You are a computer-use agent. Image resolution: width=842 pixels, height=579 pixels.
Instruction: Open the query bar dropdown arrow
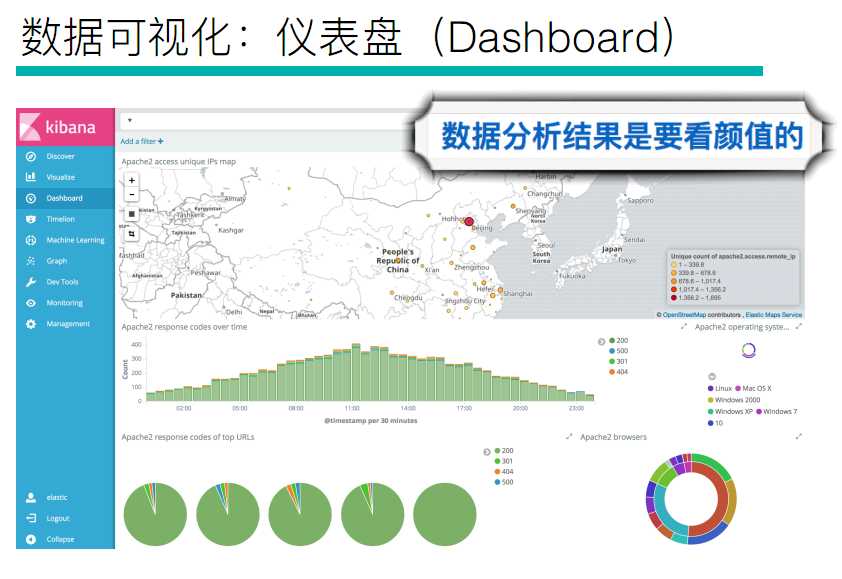129,120
